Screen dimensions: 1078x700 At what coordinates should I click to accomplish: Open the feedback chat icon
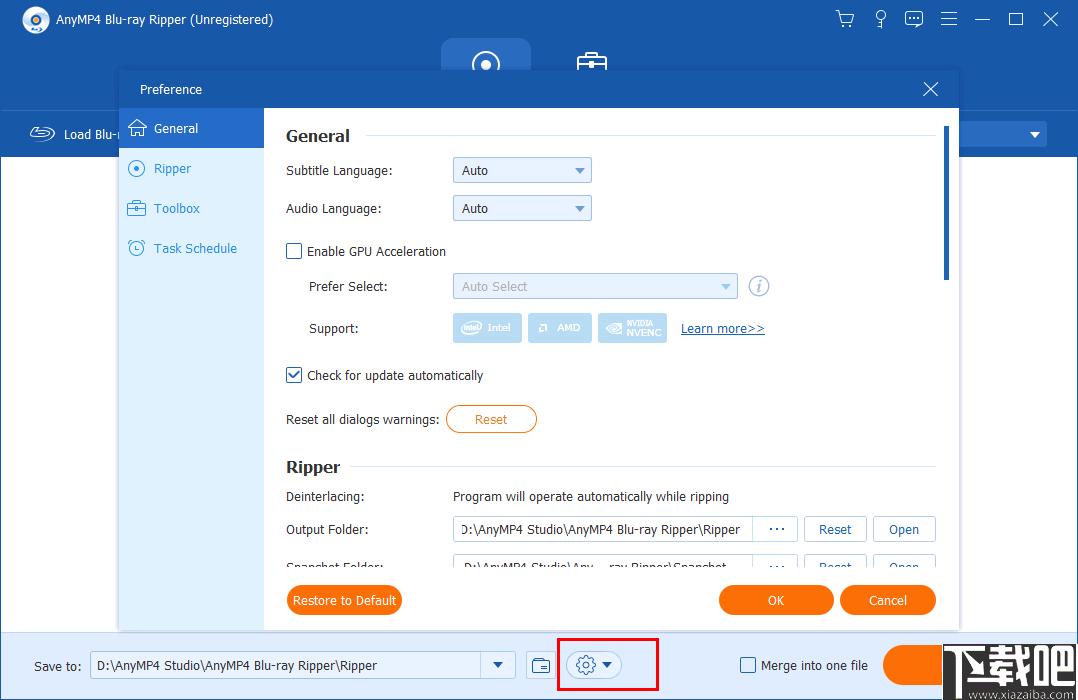click(914, 19)
